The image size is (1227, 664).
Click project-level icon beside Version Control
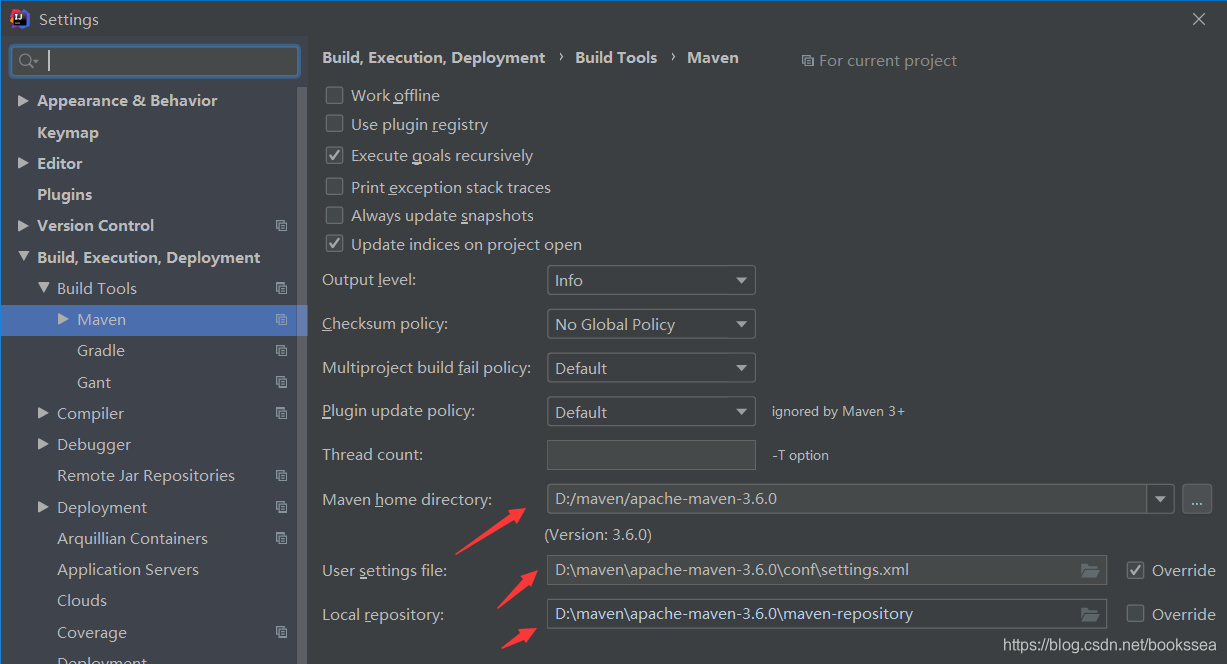[x=281, y=226]
